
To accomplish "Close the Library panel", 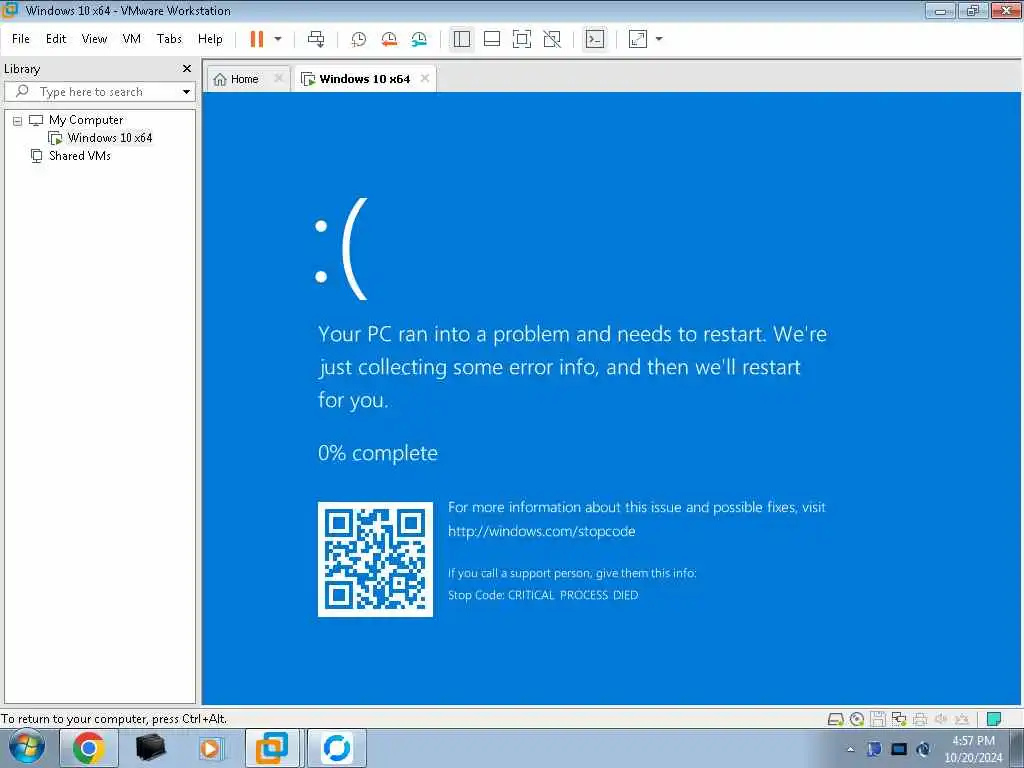I will 187,69.
